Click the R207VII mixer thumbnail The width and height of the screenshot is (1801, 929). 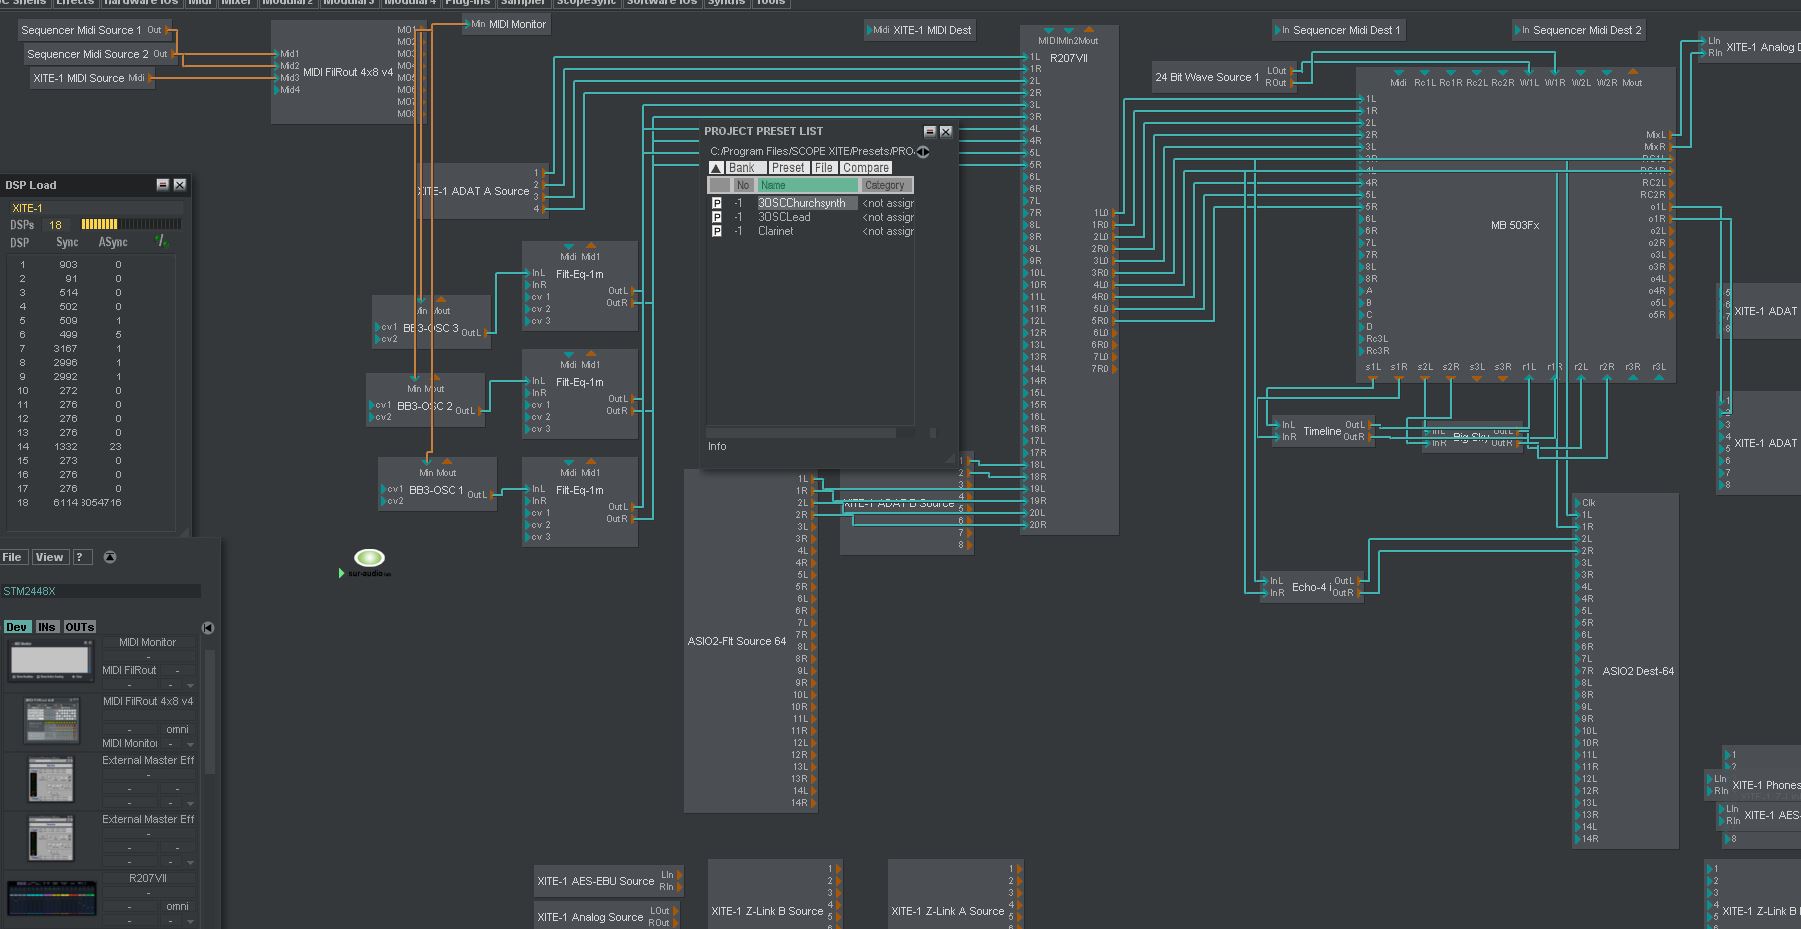tap(50, 898)
